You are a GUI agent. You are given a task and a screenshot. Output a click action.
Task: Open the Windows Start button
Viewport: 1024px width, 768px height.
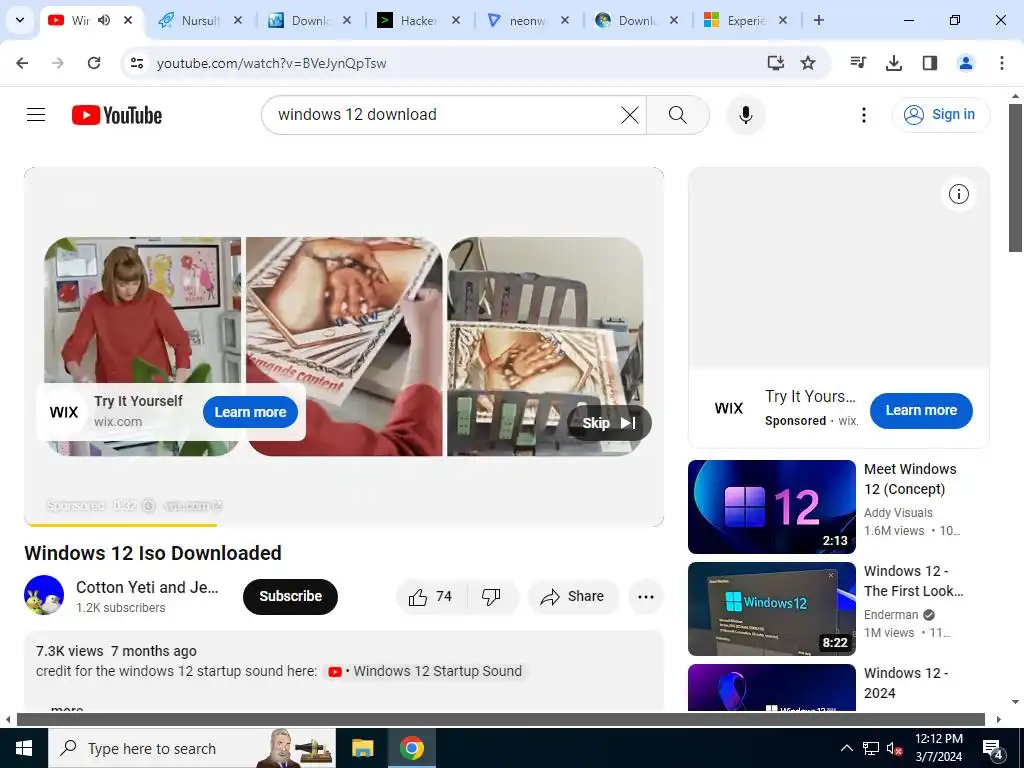click(x=24, y=748)
